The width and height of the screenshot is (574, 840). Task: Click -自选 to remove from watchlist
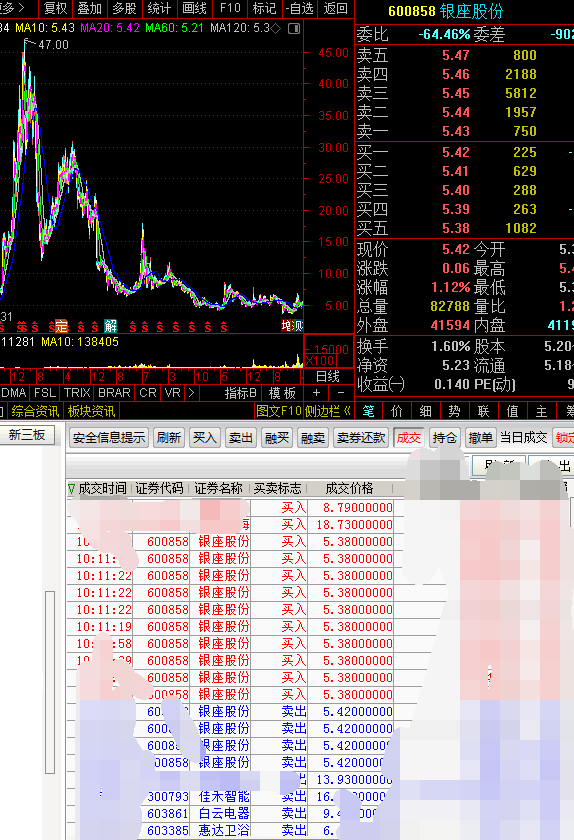(300, 9)
